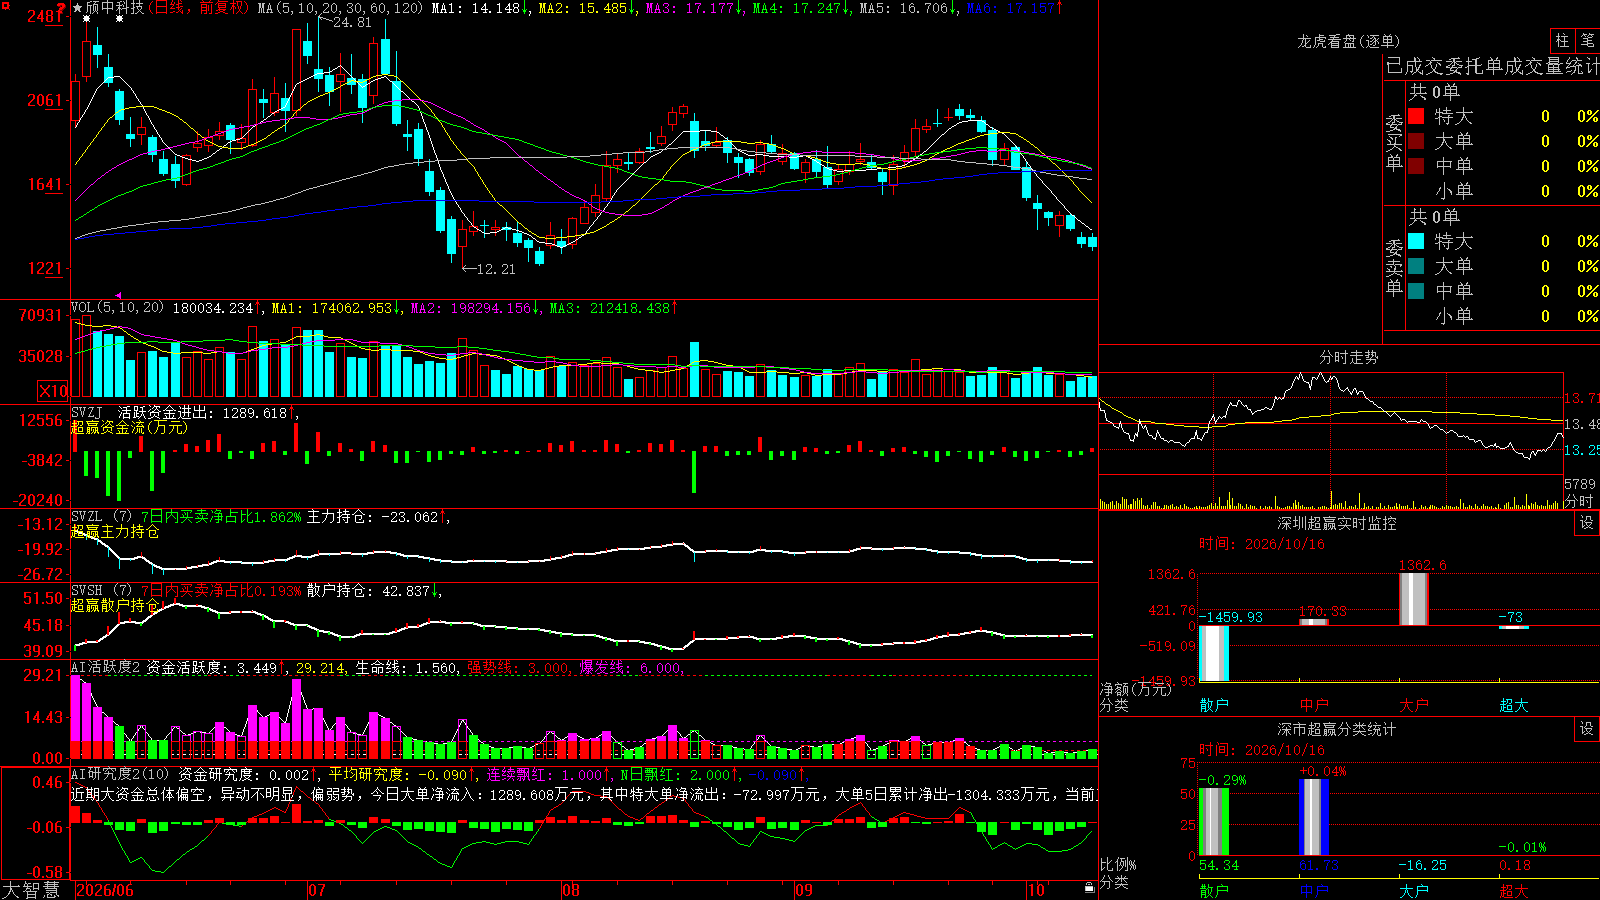Click the 深圳超赢实时监控 panel title
Image resolution: width=1600 pixels, height=900 pixels.
tap(1336, 523)
